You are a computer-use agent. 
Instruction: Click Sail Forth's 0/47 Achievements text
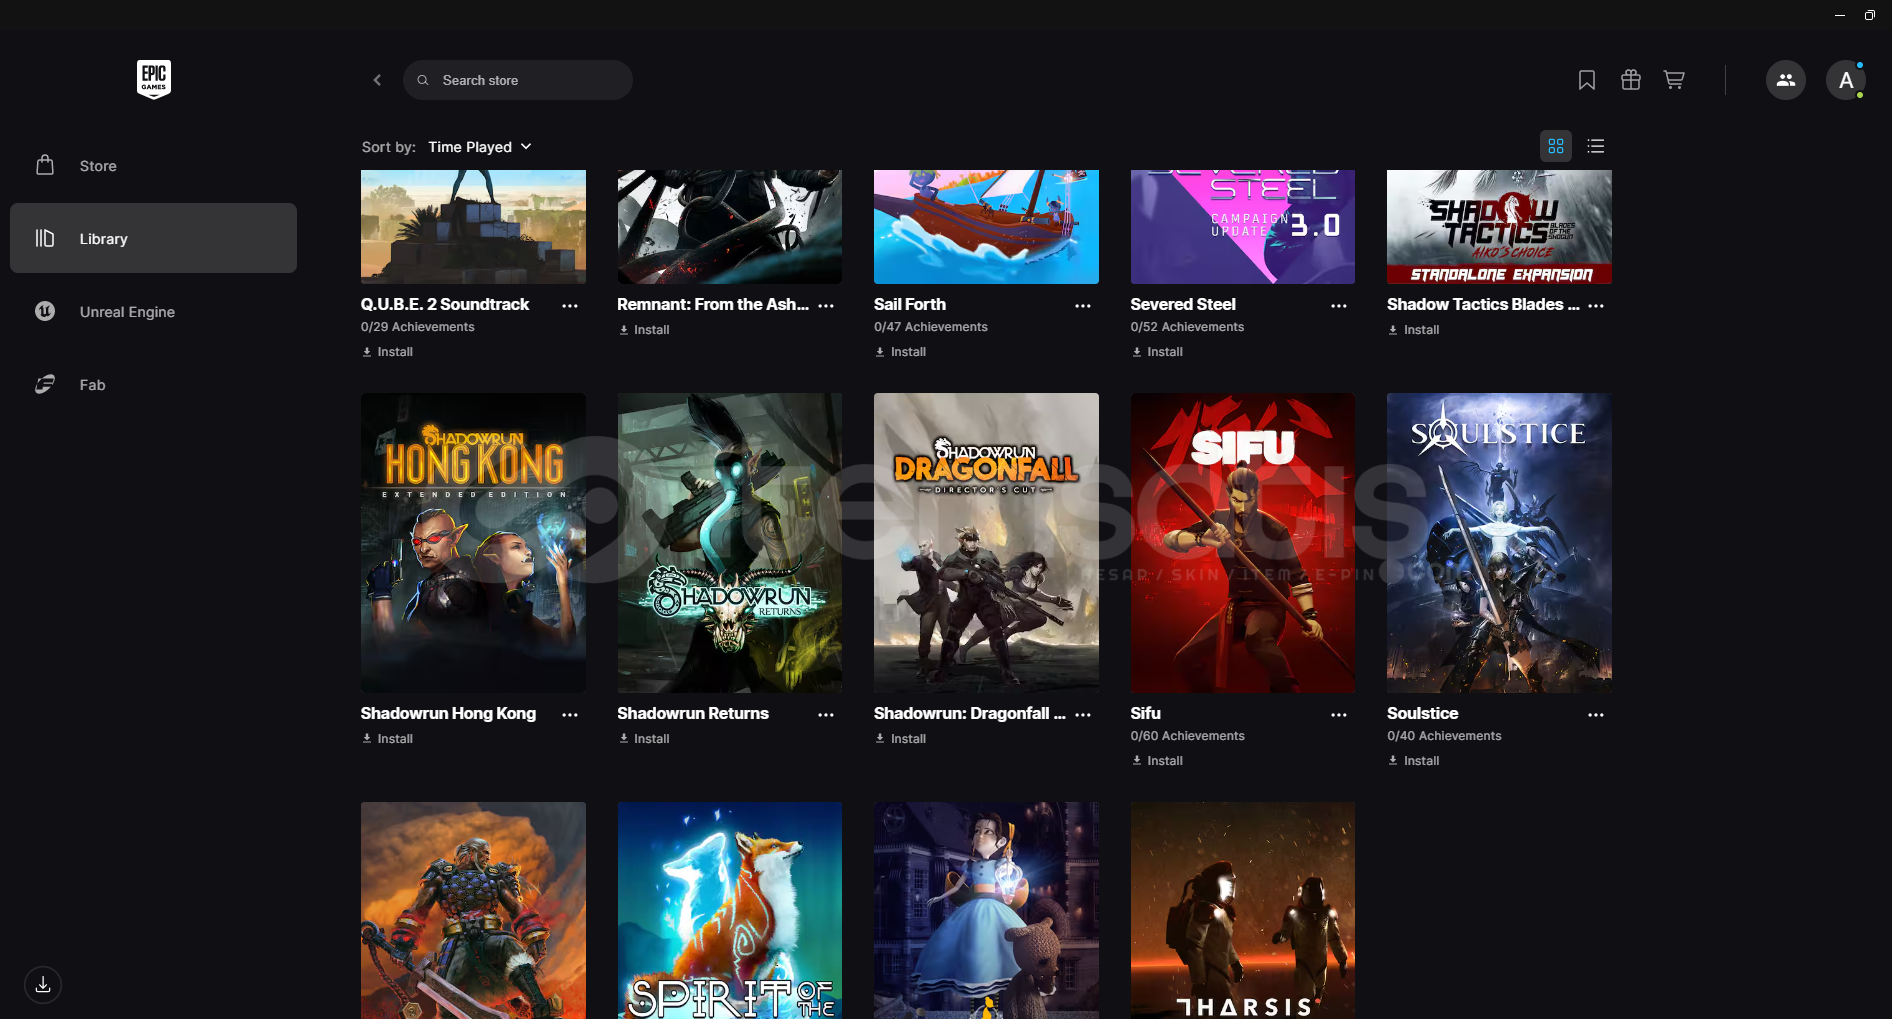(931, 327)
